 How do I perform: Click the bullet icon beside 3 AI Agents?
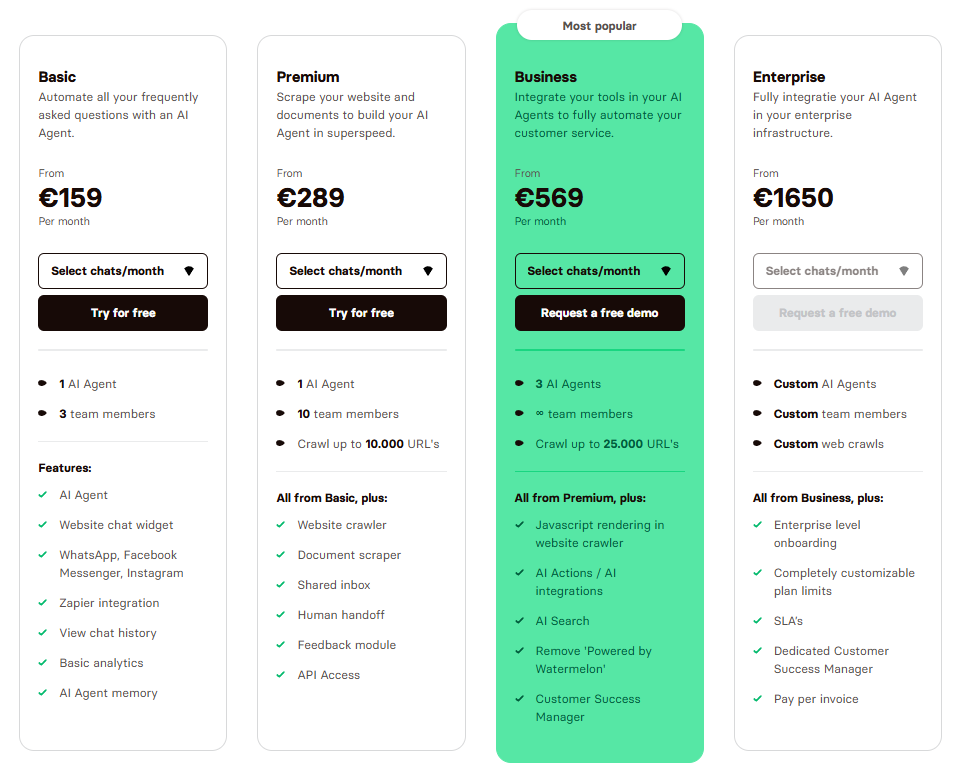[520, 384]
